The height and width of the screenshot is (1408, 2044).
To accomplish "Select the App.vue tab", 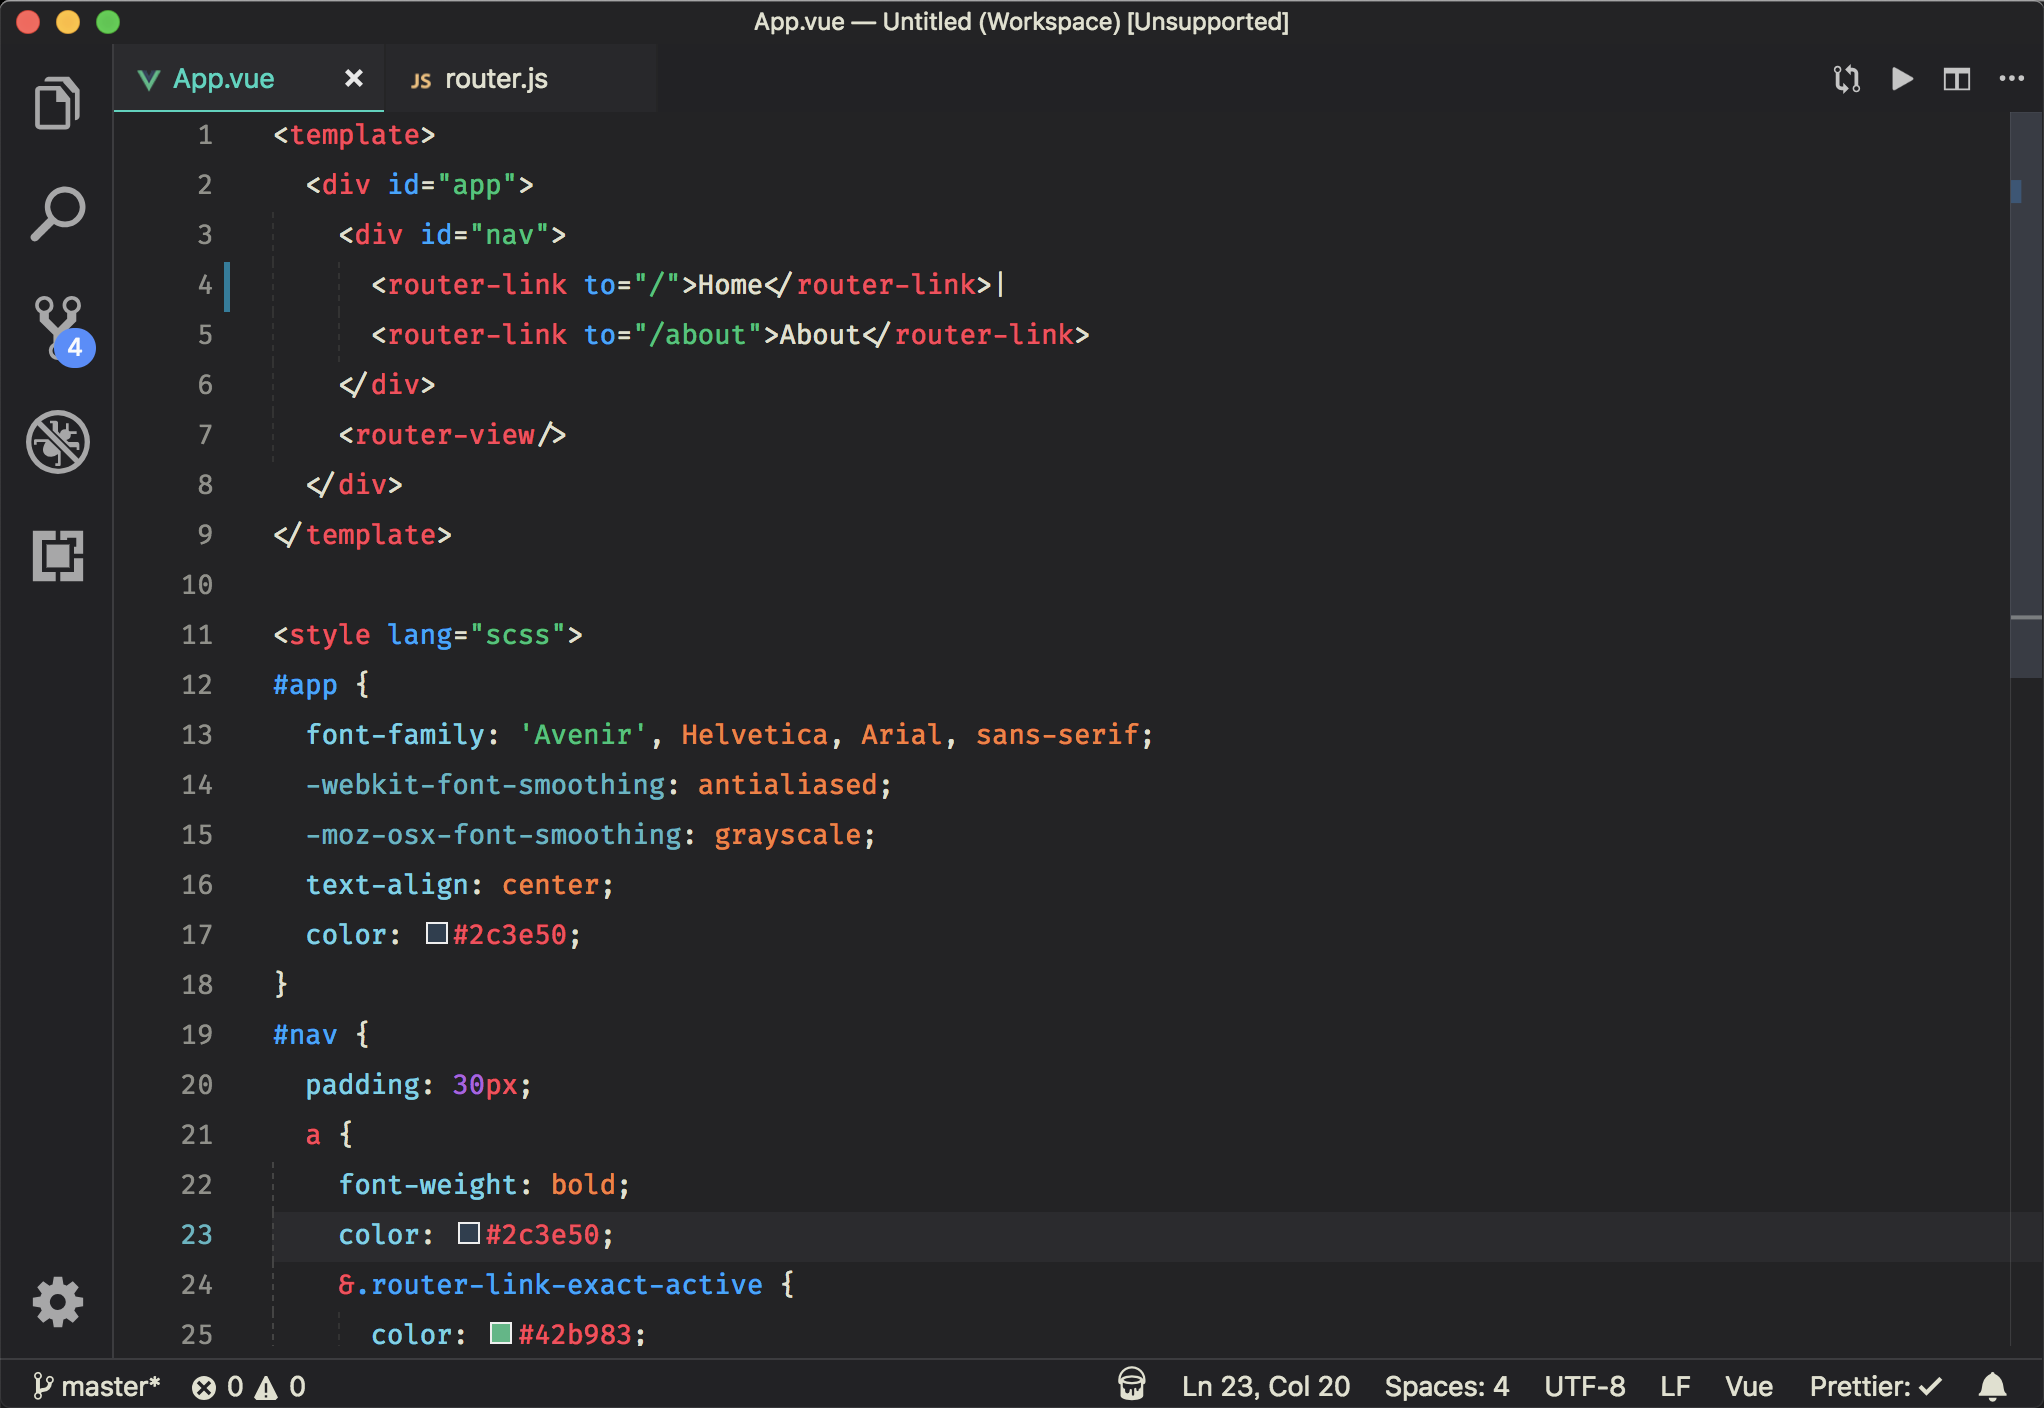I will [x=223, y=79].
